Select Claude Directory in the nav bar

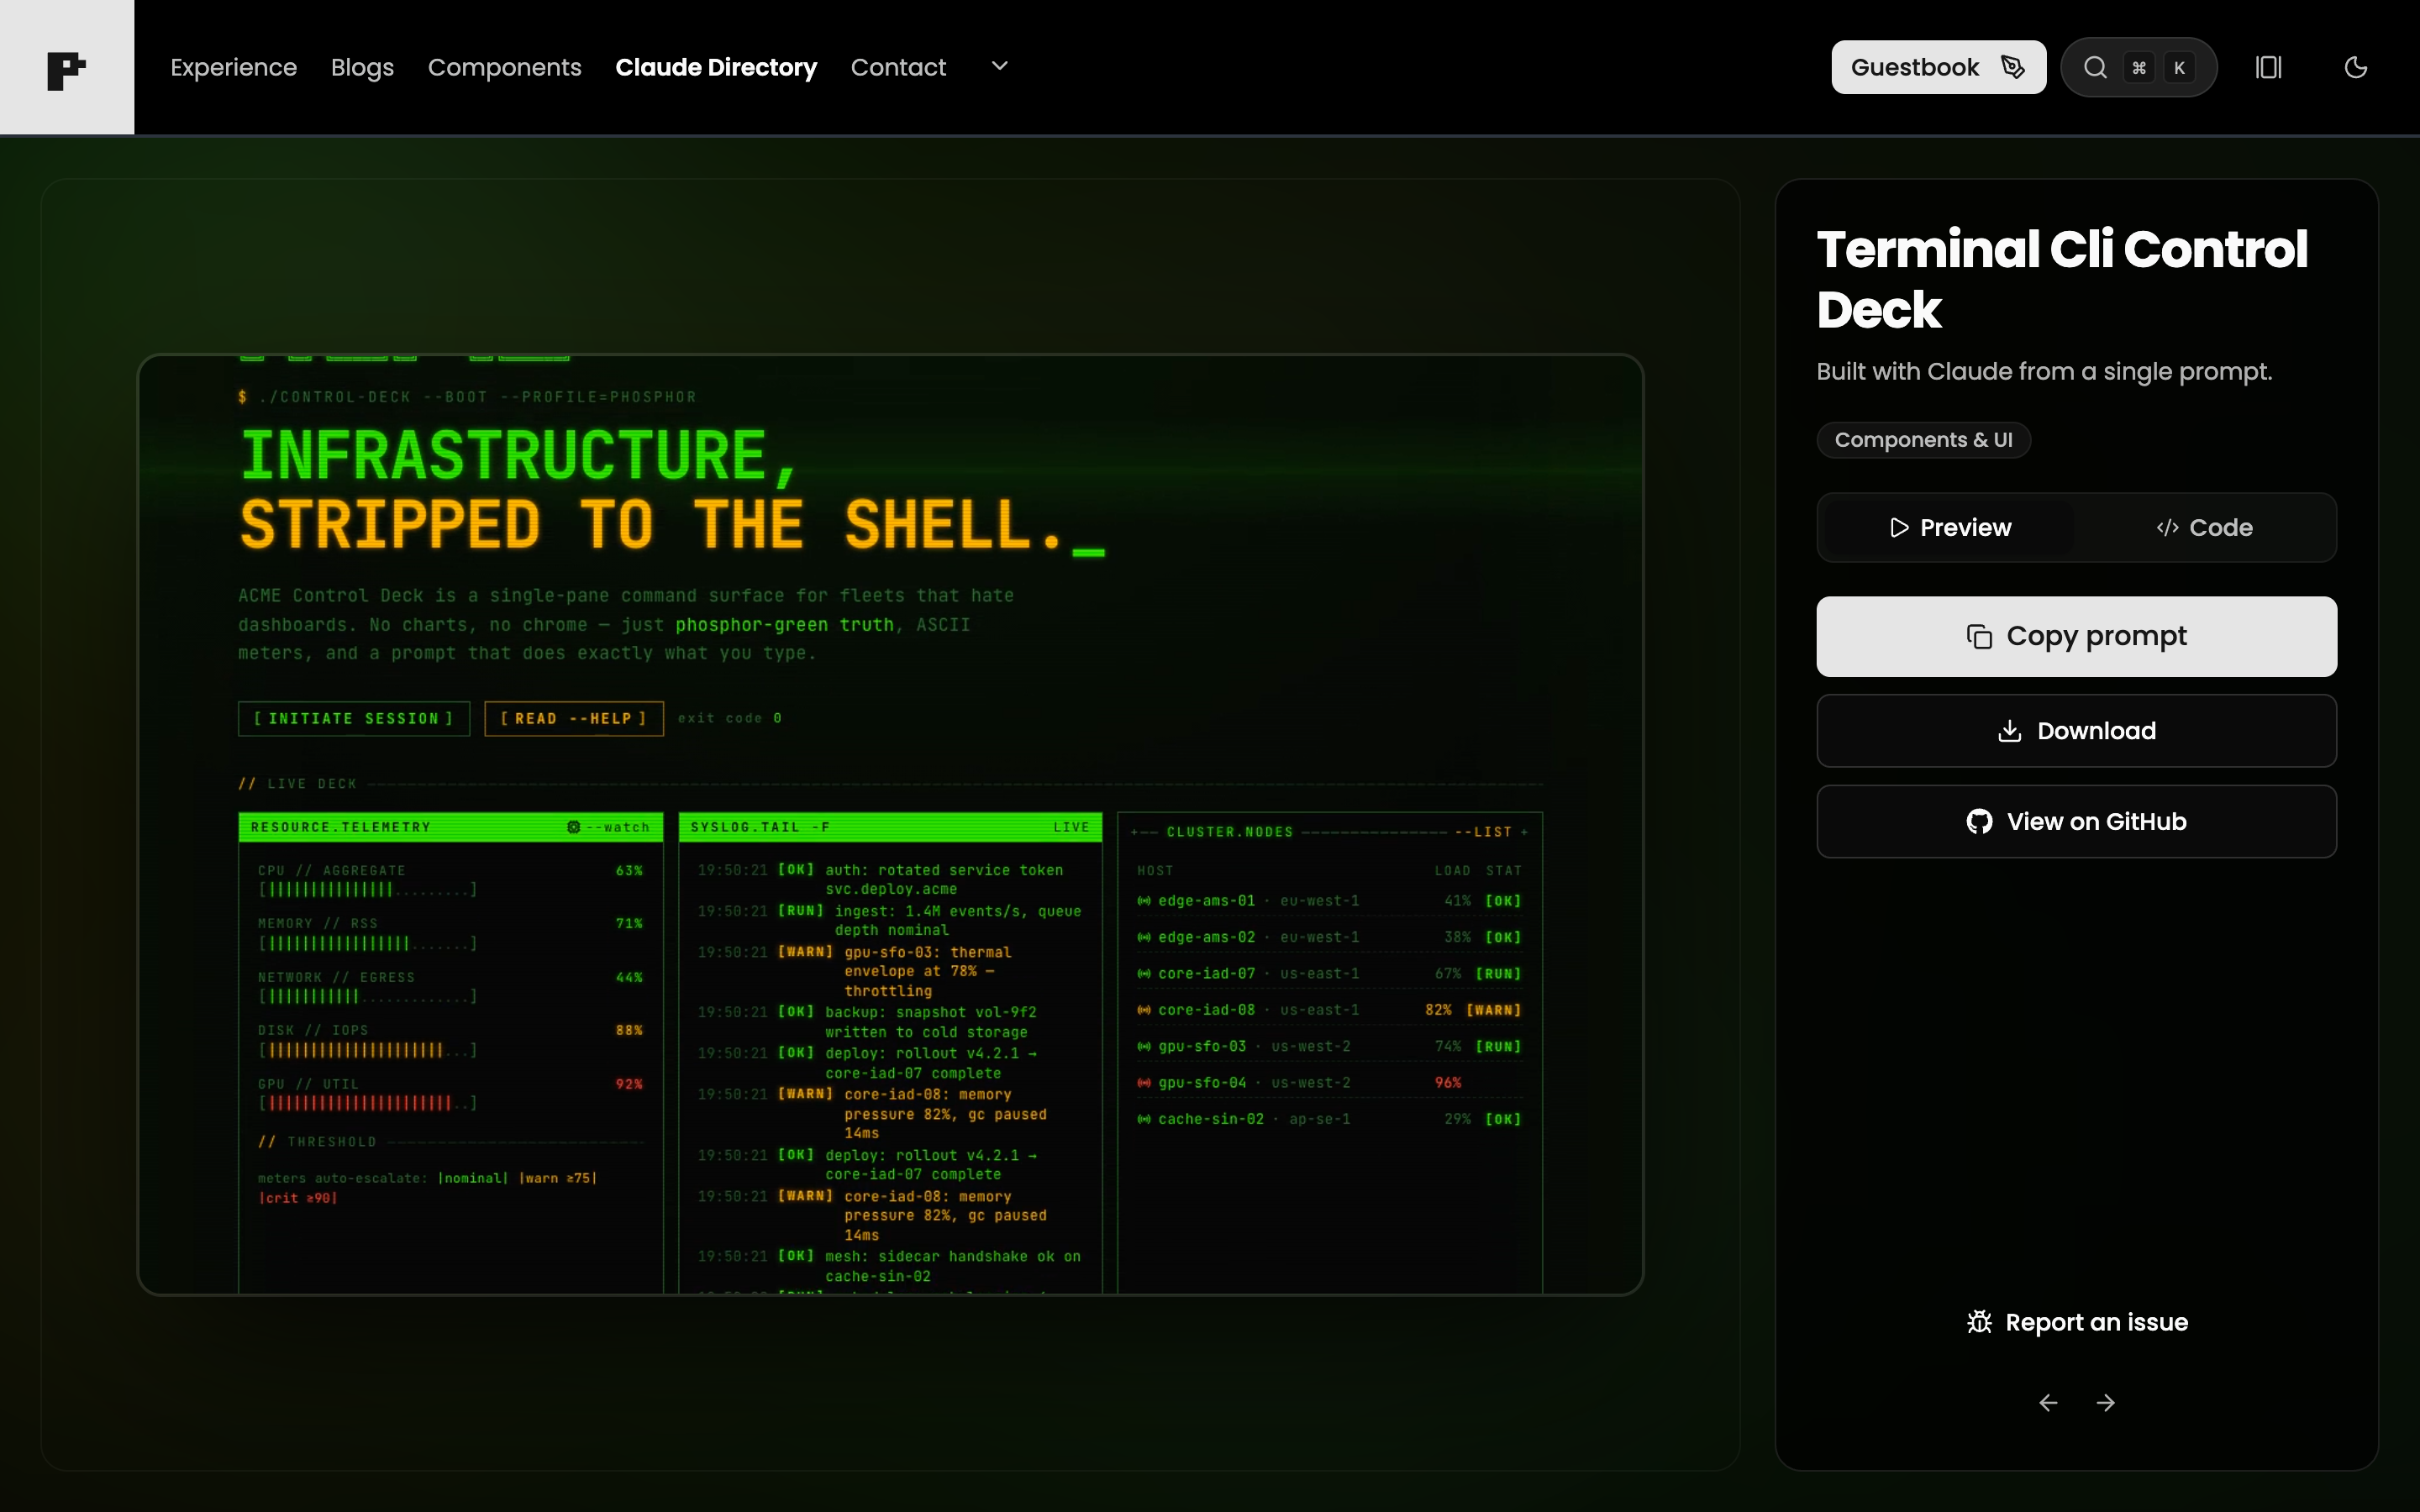point(716,67)
